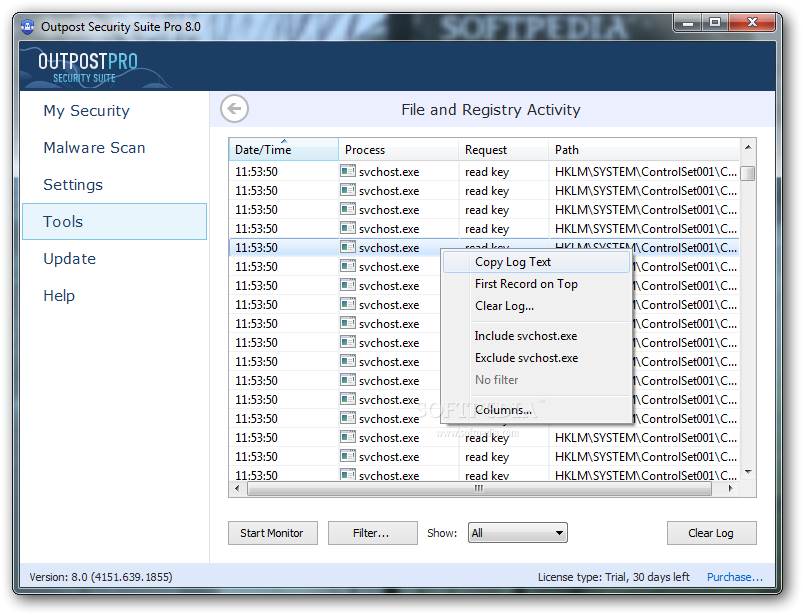803x615 pixels.
Task: Minimize the Outpost Security Suite window
Action: [x=688, y=23]
